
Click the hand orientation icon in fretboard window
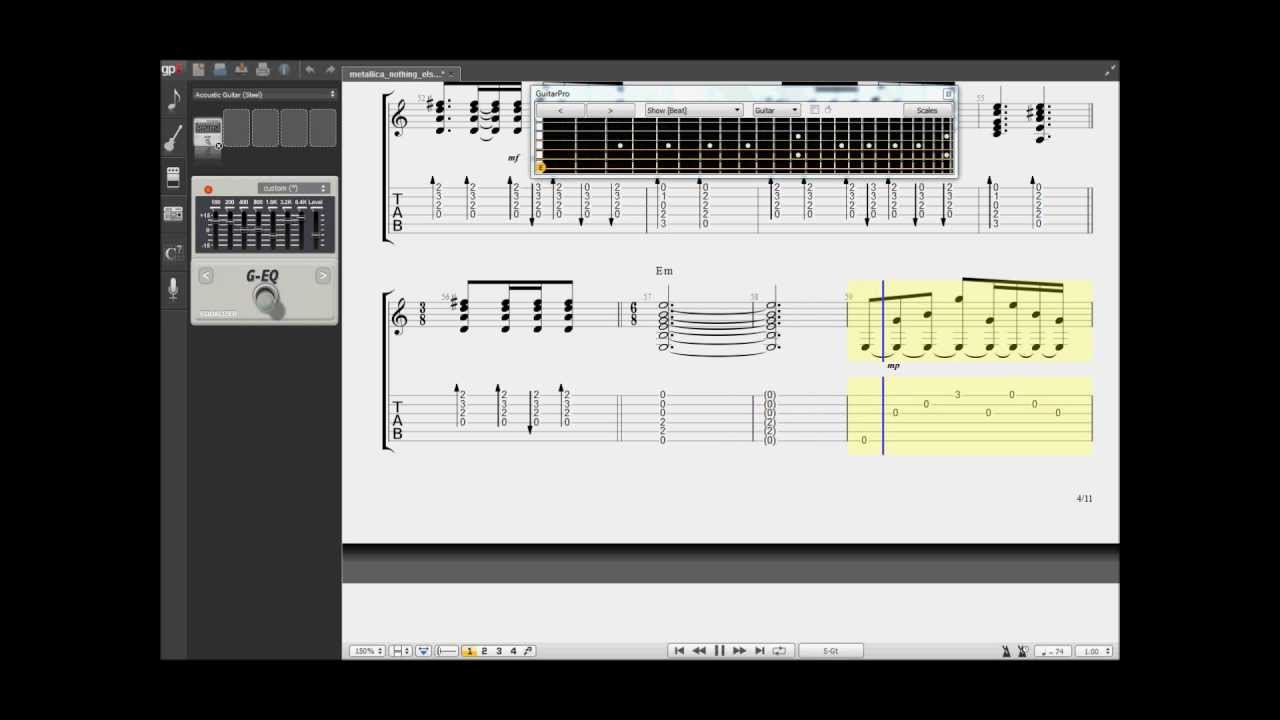point(828,110)
